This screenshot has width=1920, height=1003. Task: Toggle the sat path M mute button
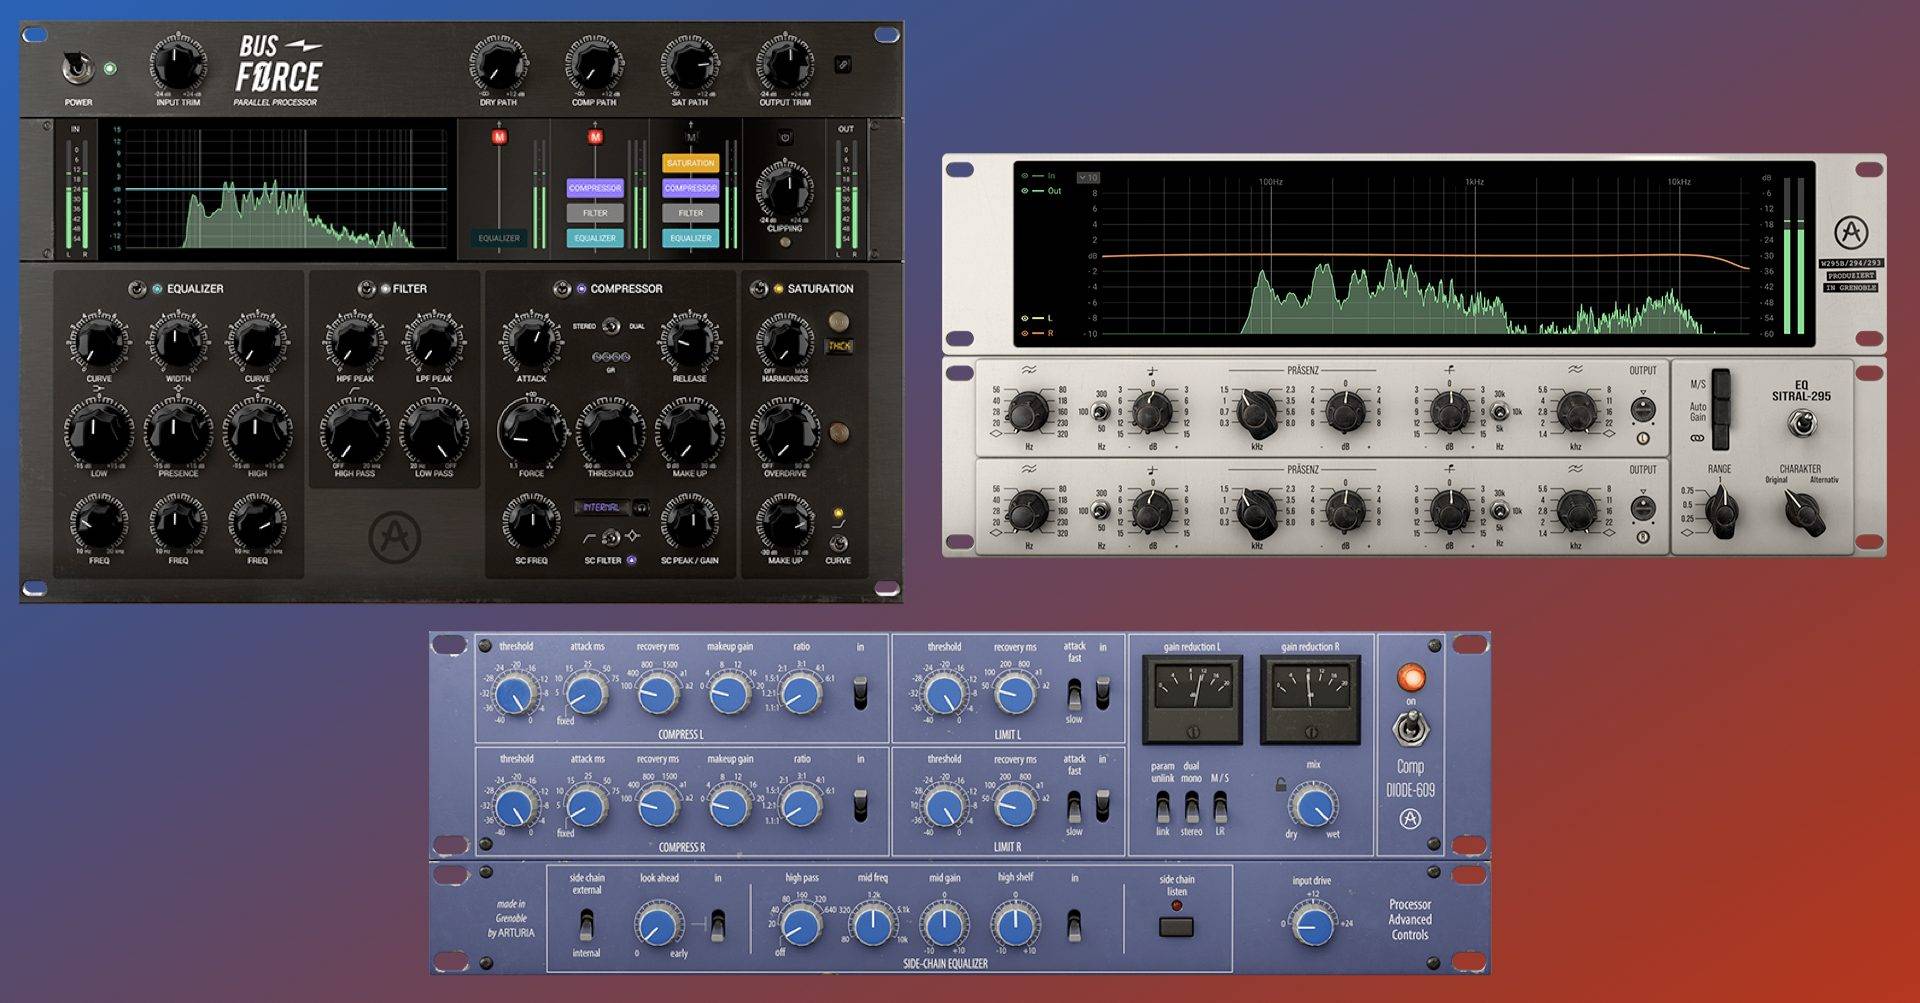pos(691,136)
